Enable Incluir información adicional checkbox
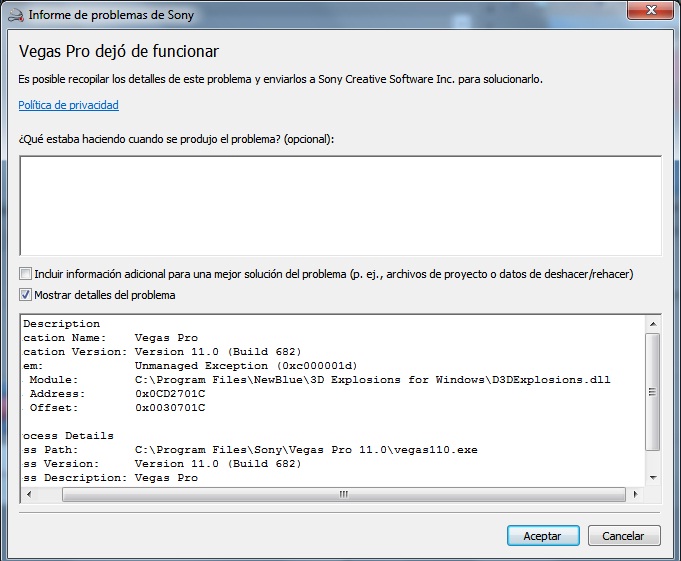The image size is (681, 561). [x=25, y=274]
